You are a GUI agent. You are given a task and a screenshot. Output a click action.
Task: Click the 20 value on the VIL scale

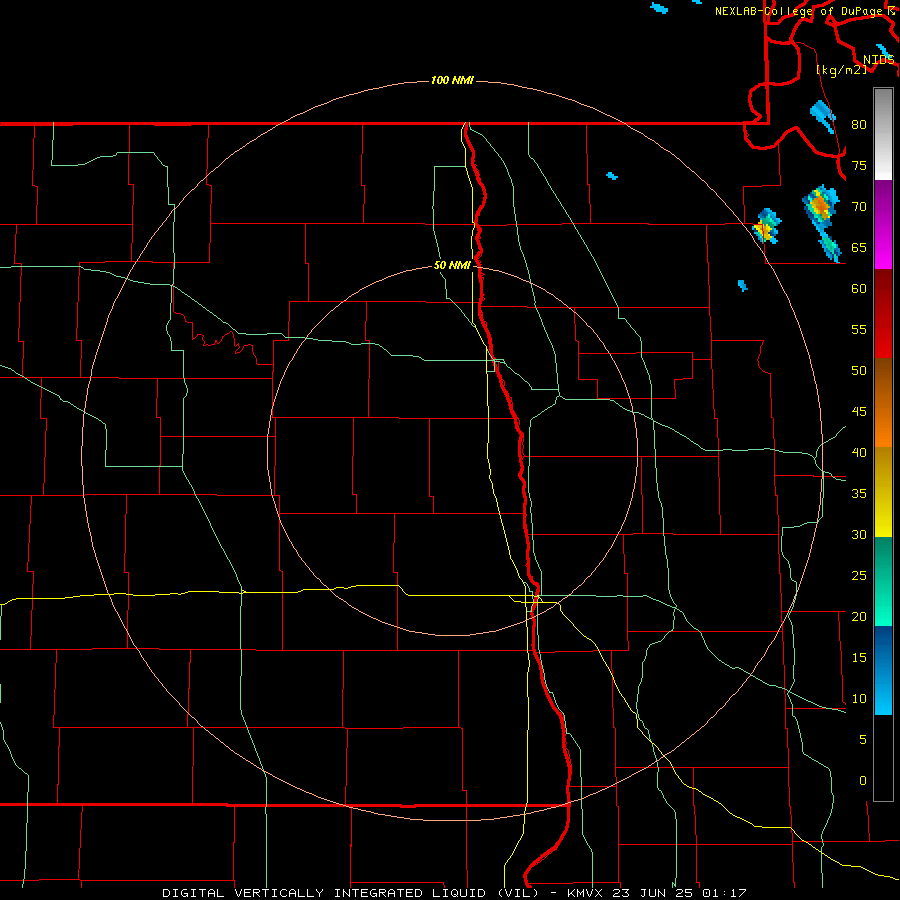pyautogui.click(x=859, y=616)
